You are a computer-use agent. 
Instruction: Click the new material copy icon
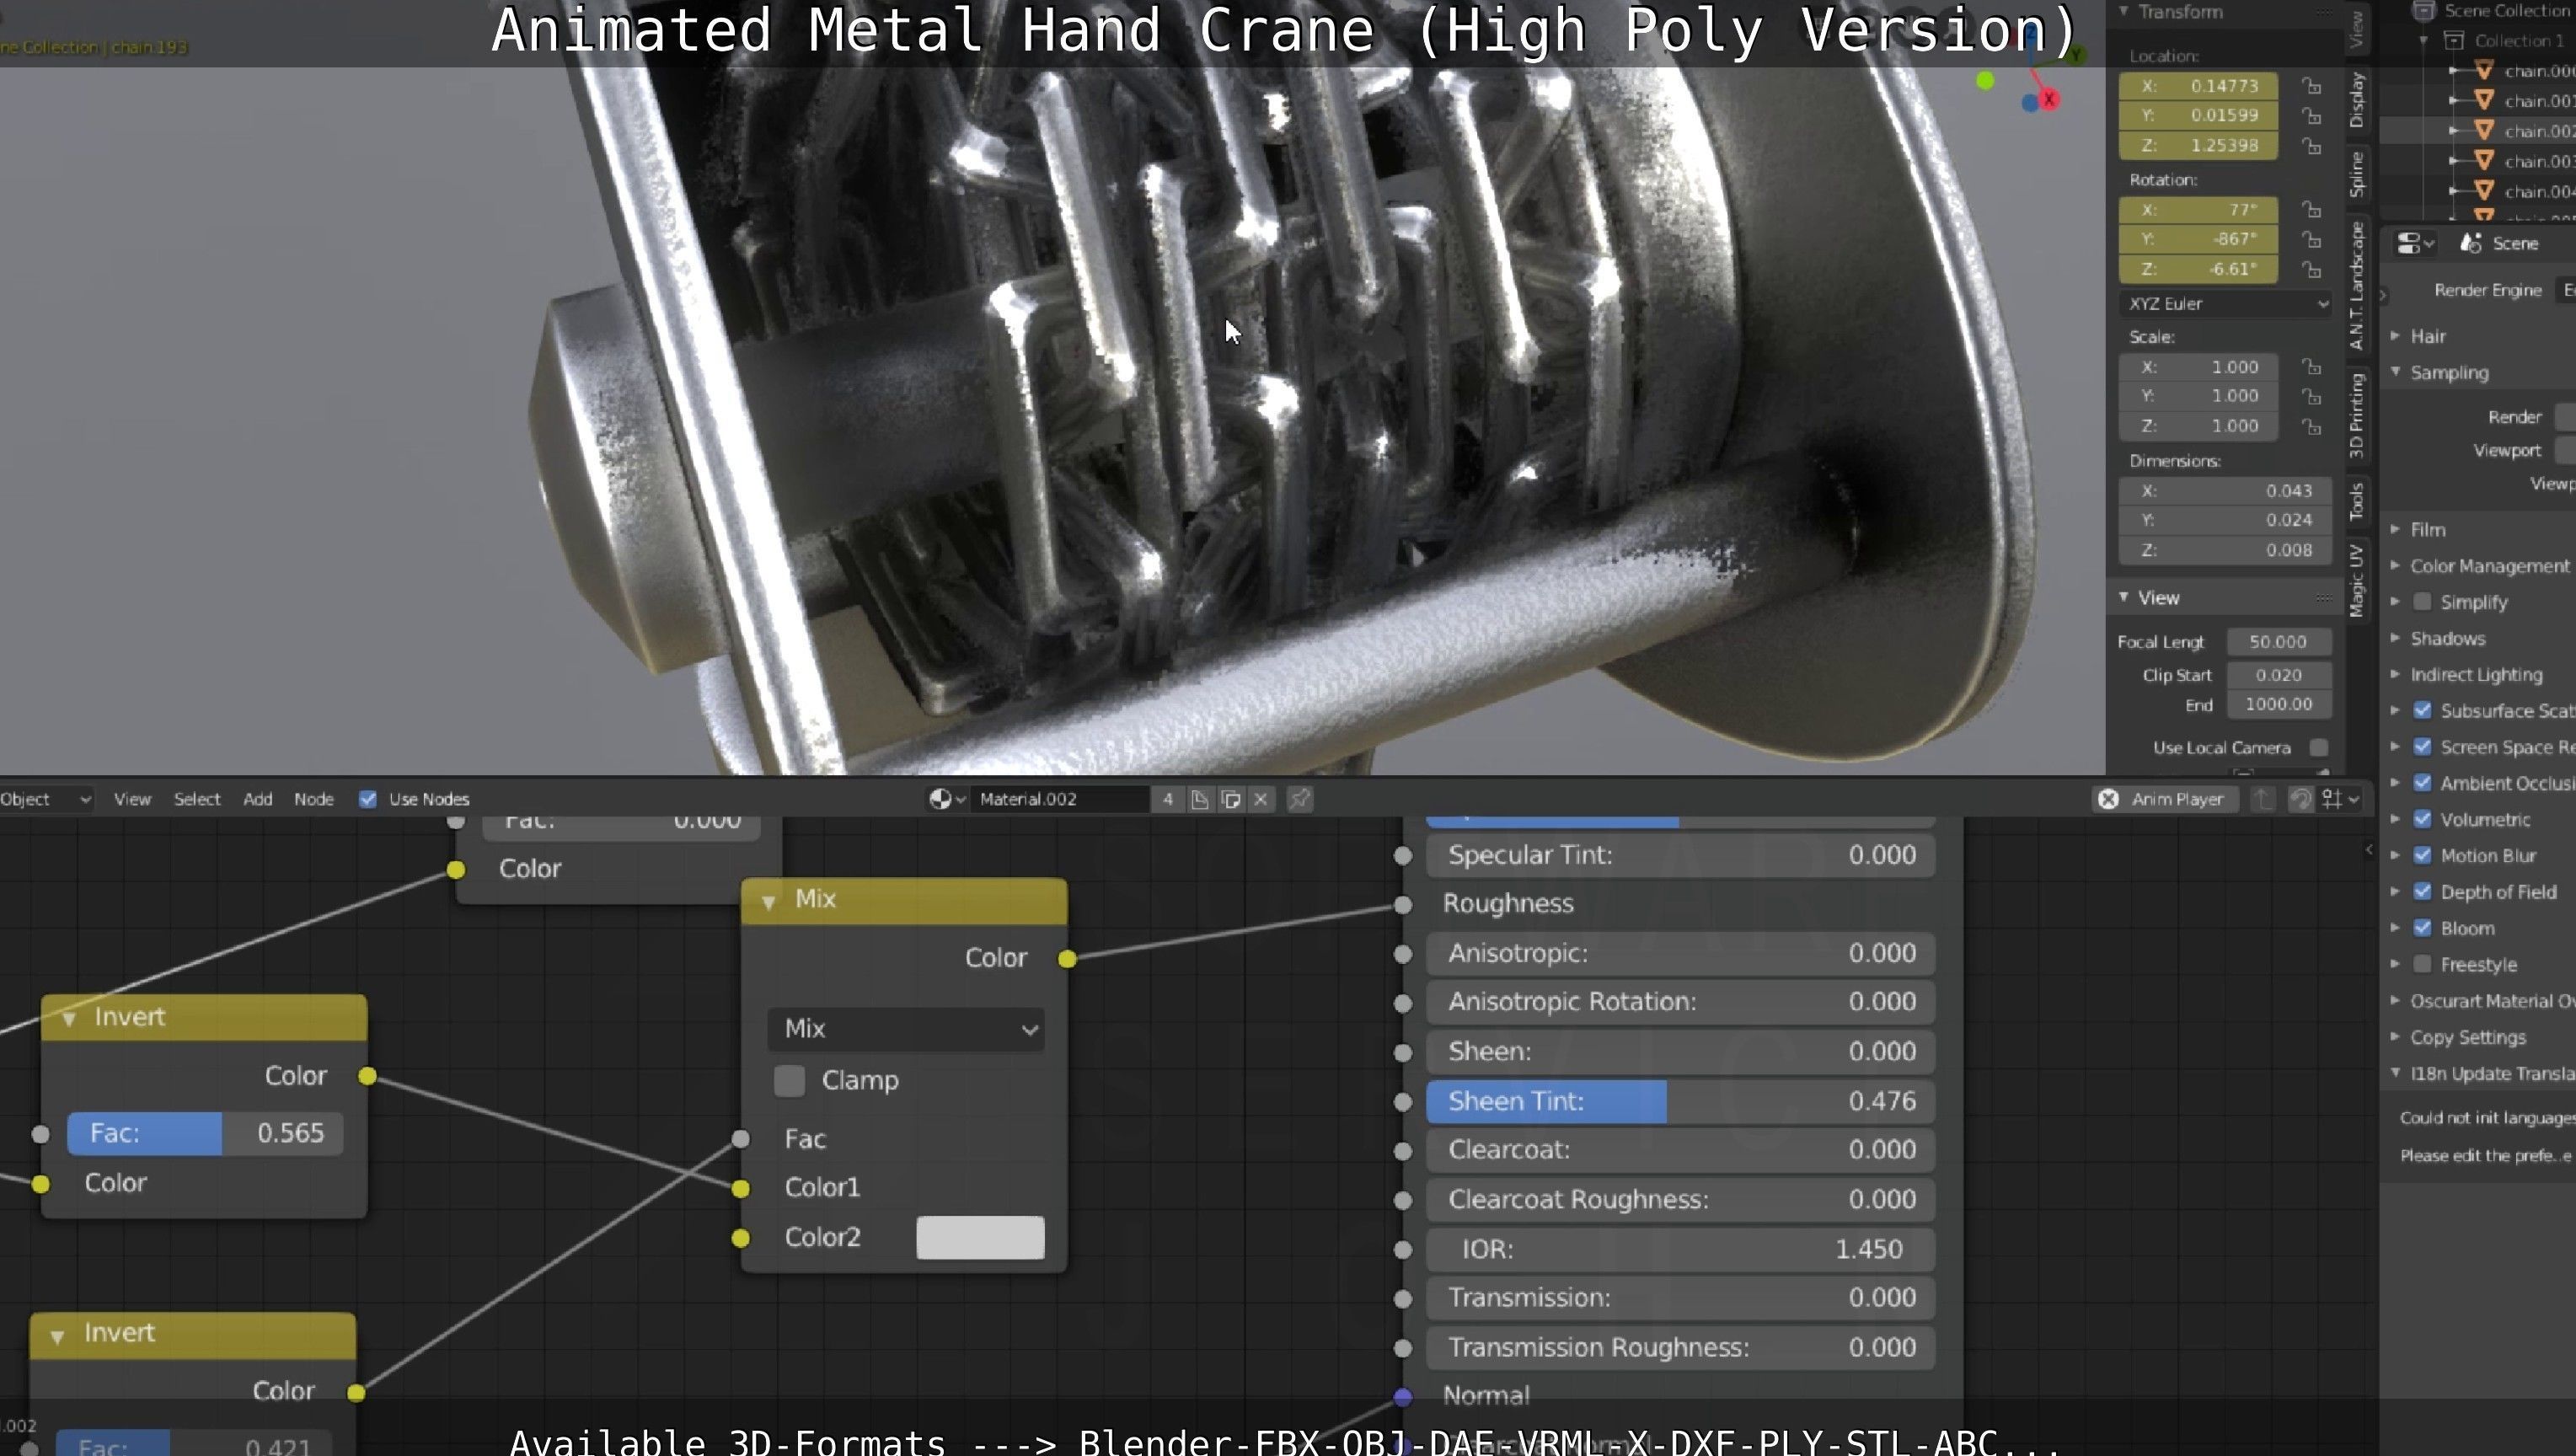[1231, 799]
